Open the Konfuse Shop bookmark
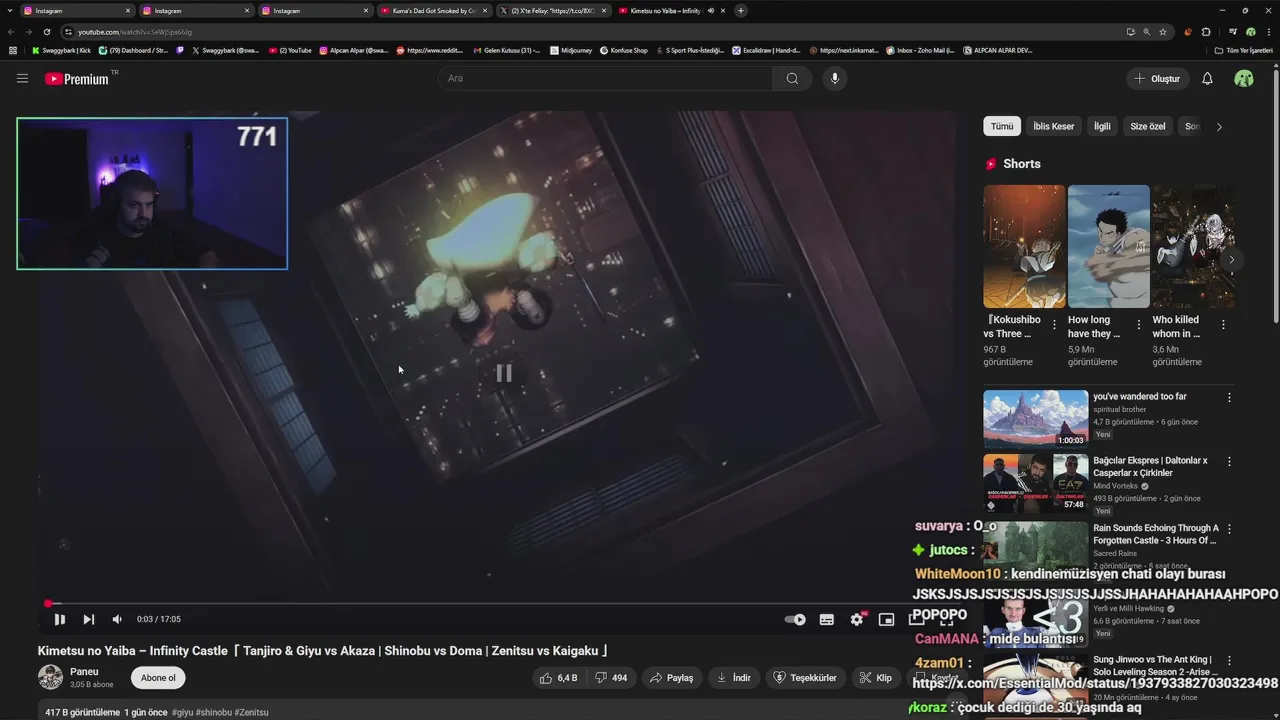 coord(623,50)
